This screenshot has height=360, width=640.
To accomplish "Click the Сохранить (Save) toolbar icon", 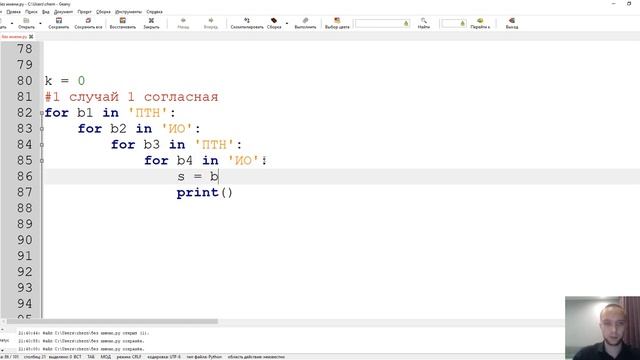I will click(x=59, y=23).
